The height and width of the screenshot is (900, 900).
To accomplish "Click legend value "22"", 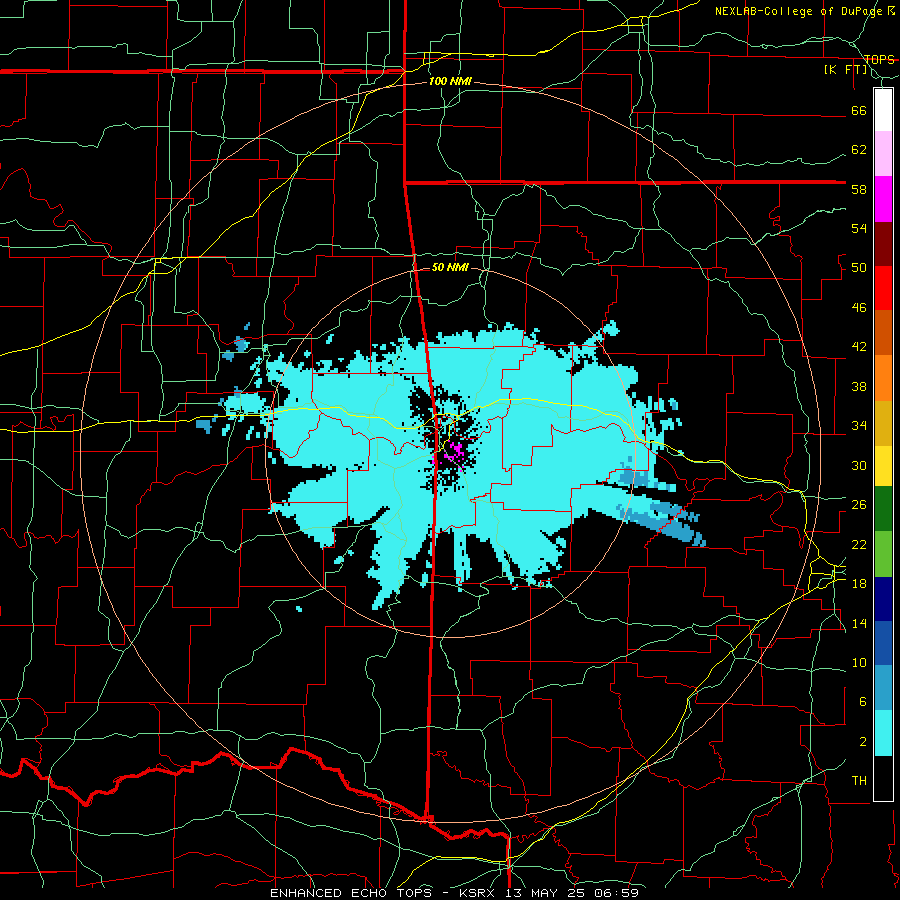I will [859, 544].
